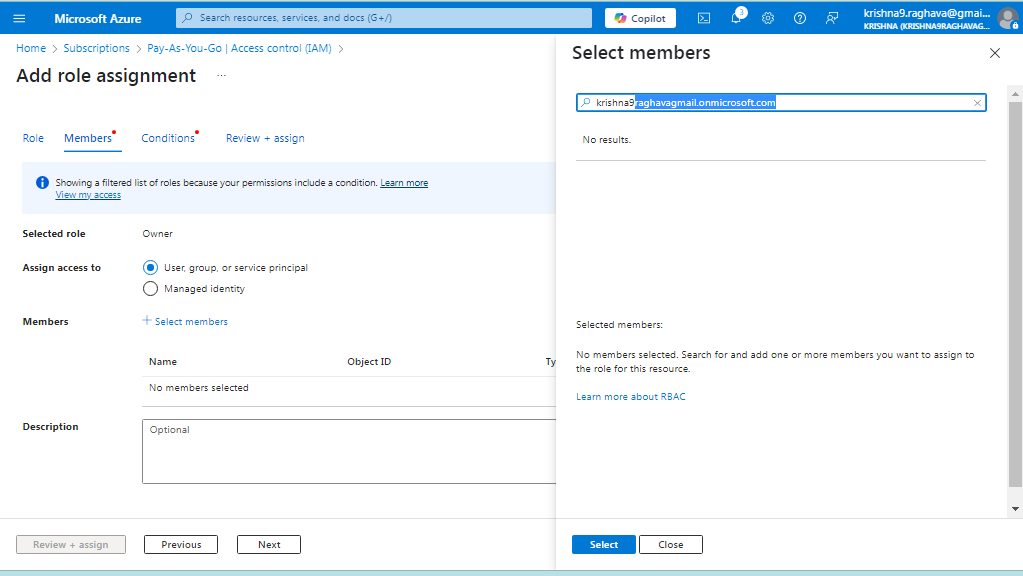Click + Select members link
The image size is (1023, 576).
coord(185,321)
